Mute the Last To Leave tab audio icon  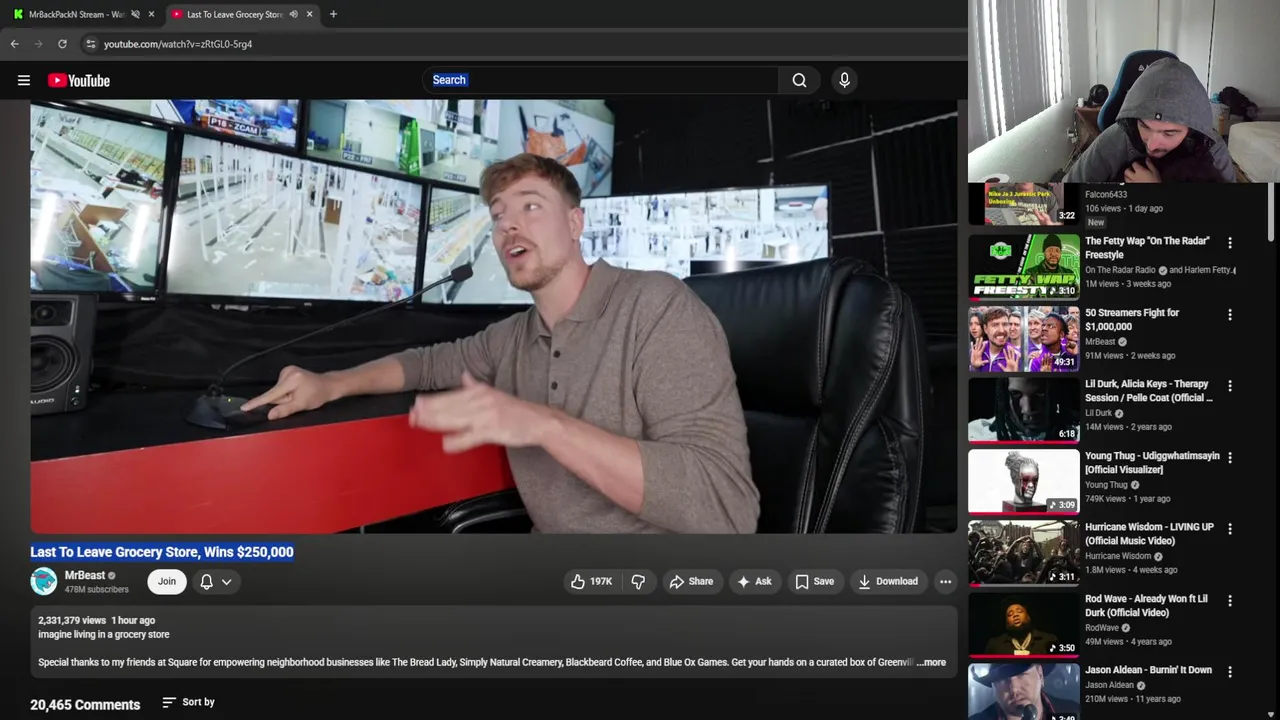293,14
